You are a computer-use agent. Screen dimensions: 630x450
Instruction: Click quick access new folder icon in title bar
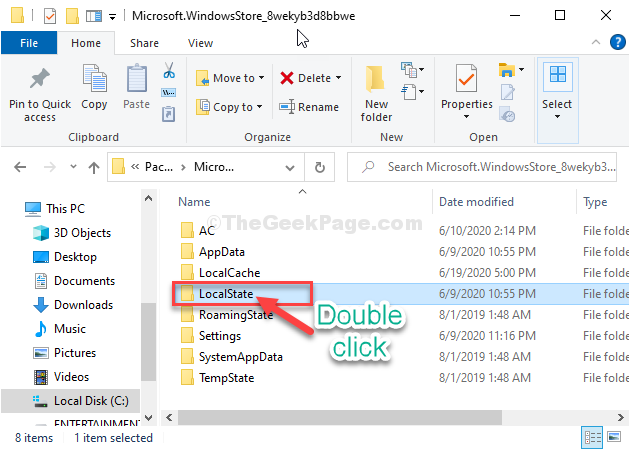(72, 16)
